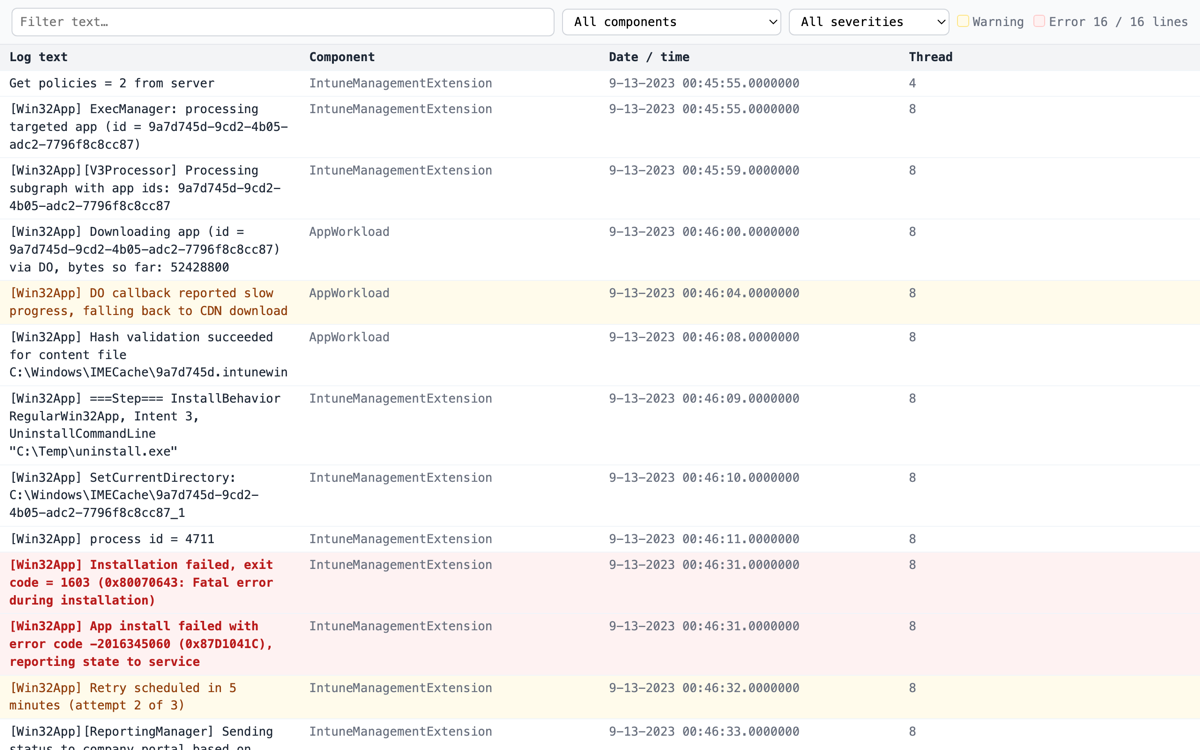Click the timestamp 9-13-2023 00:45:59.0000000

pyautogui.click(x=704, y=171)
